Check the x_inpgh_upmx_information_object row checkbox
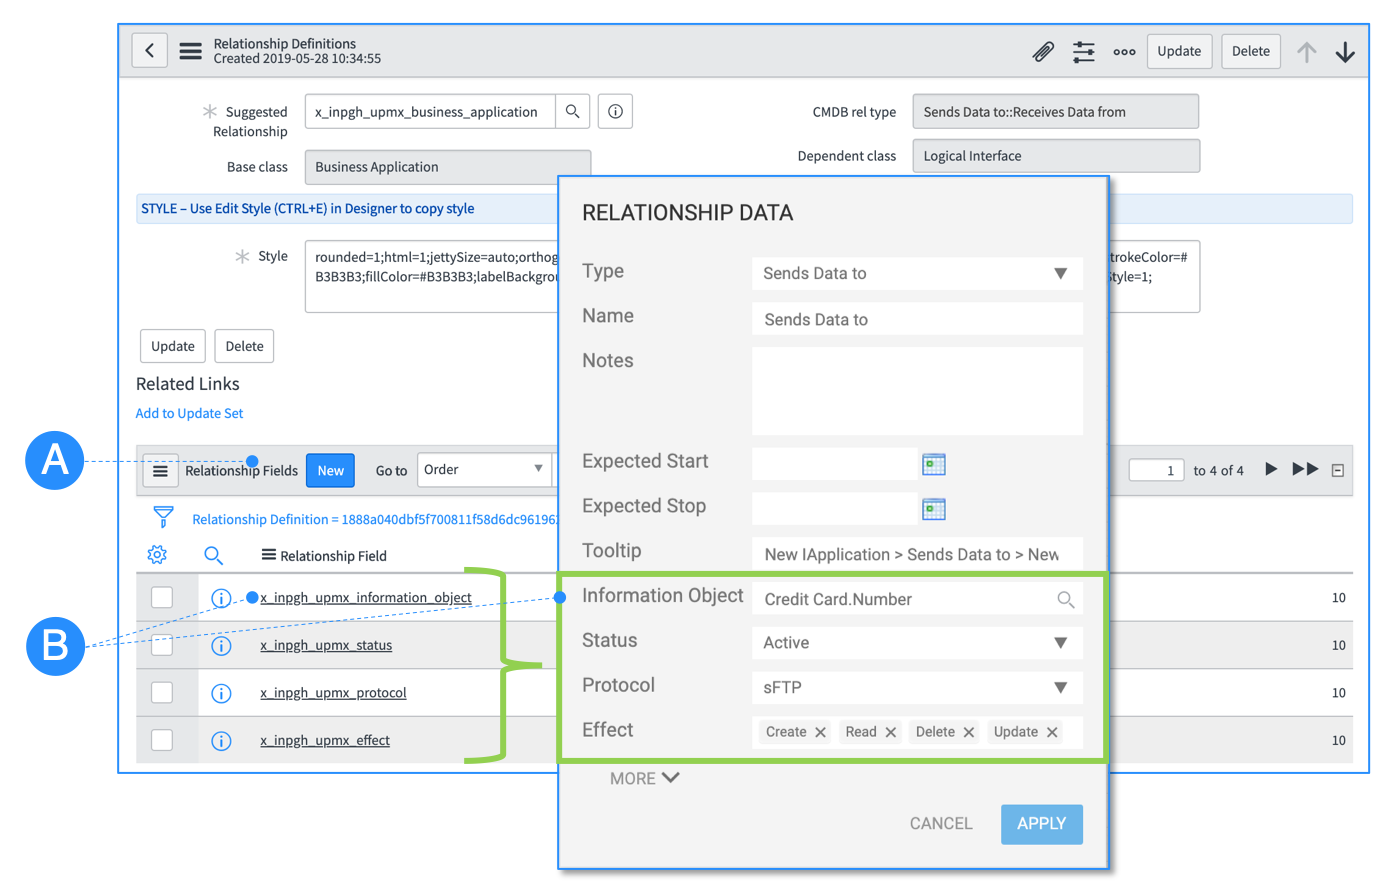 coord(162,597)
